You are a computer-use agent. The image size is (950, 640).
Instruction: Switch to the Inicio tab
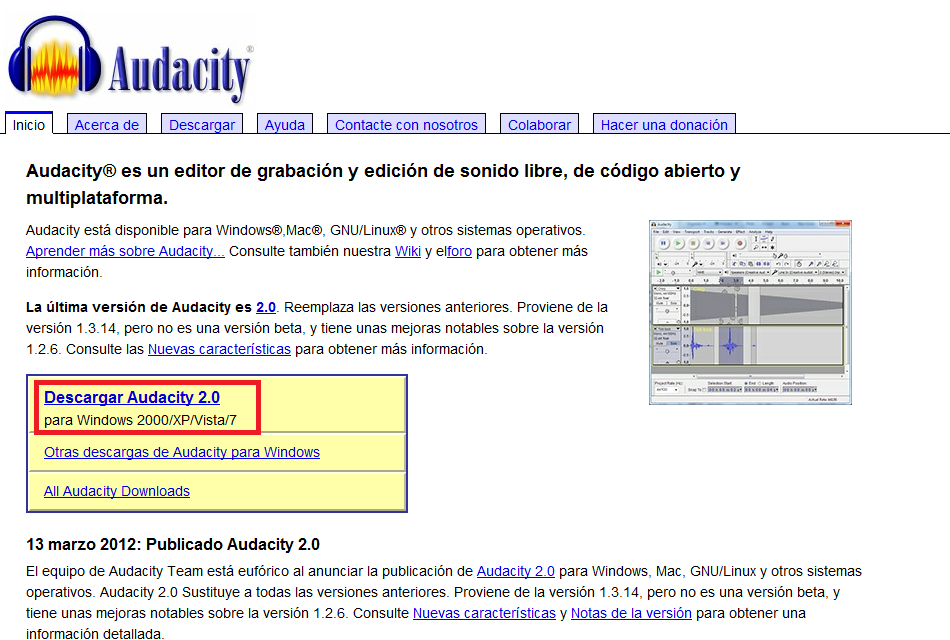point(29,125)
